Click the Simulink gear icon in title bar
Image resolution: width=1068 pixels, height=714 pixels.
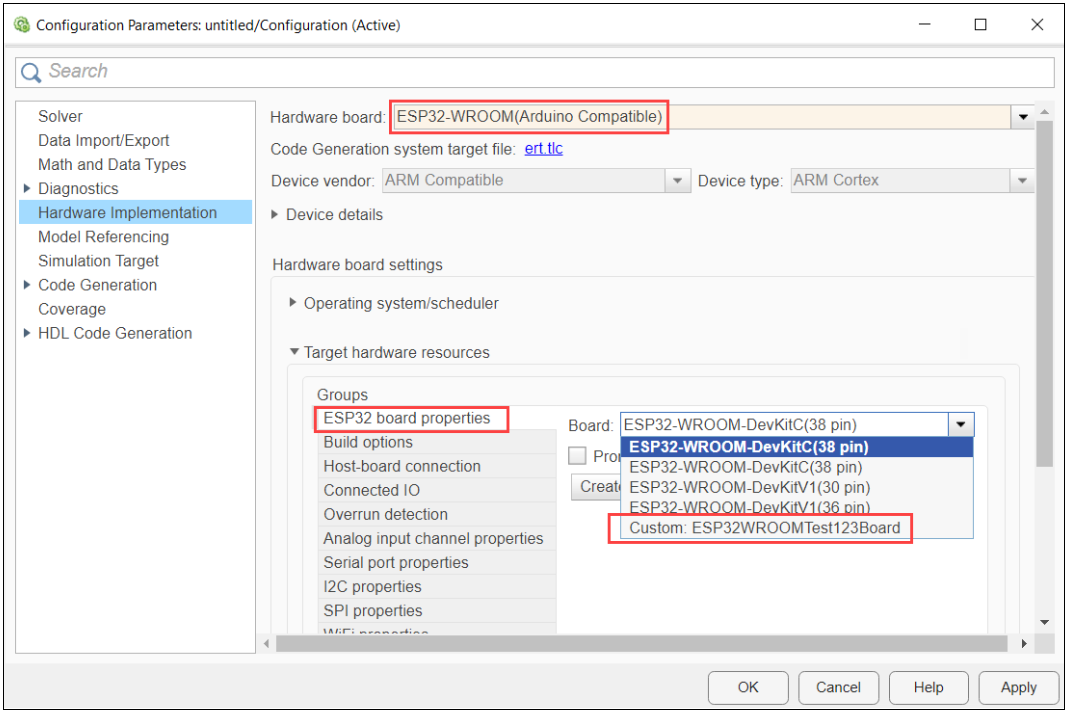coord(21,25)
